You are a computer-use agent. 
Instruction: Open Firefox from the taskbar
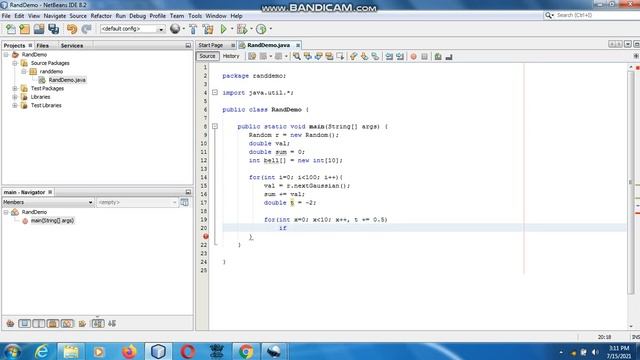tap(129, 351)
